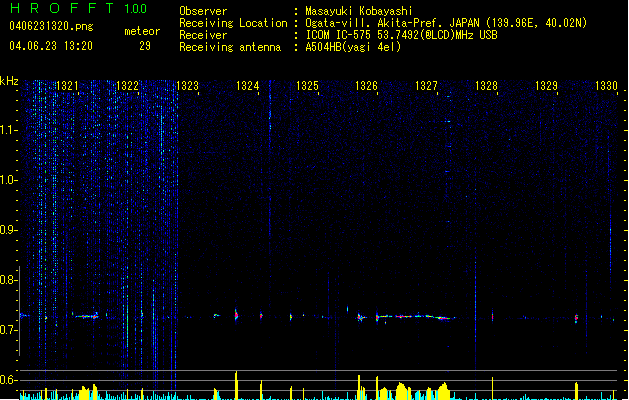The width and height of the screenshot is (629, 400).
Task: Click the 1327 time marker
Action: (x=426, y=86)
